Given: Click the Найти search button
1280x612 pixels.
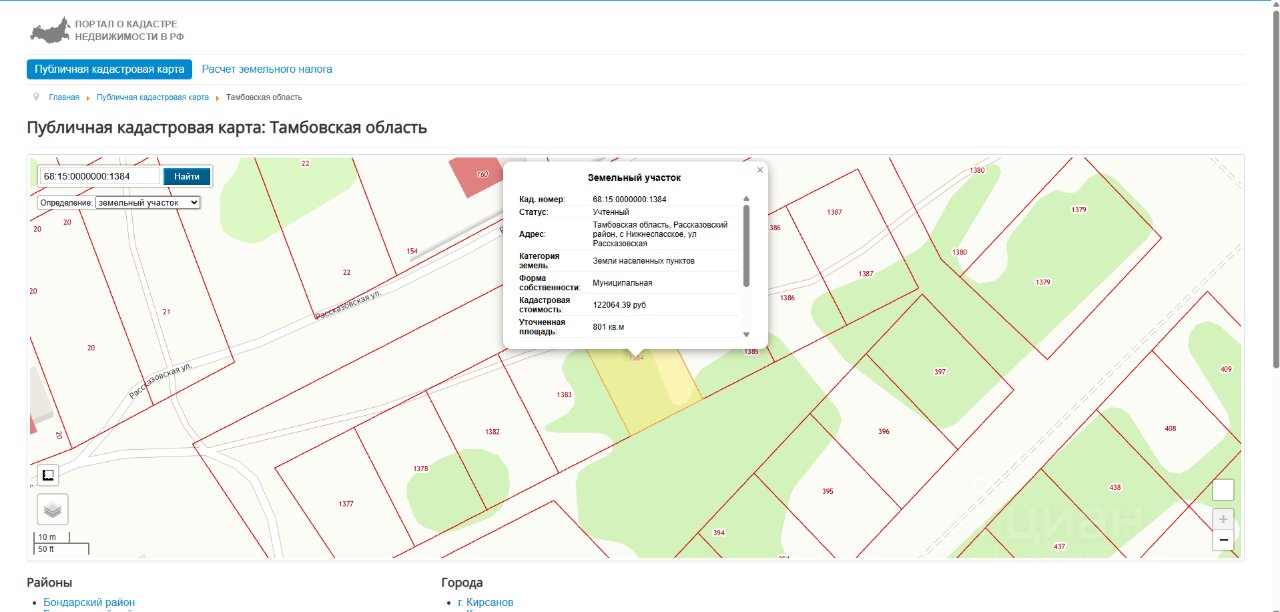Looking at the screenshot, I should pos(187,176).
